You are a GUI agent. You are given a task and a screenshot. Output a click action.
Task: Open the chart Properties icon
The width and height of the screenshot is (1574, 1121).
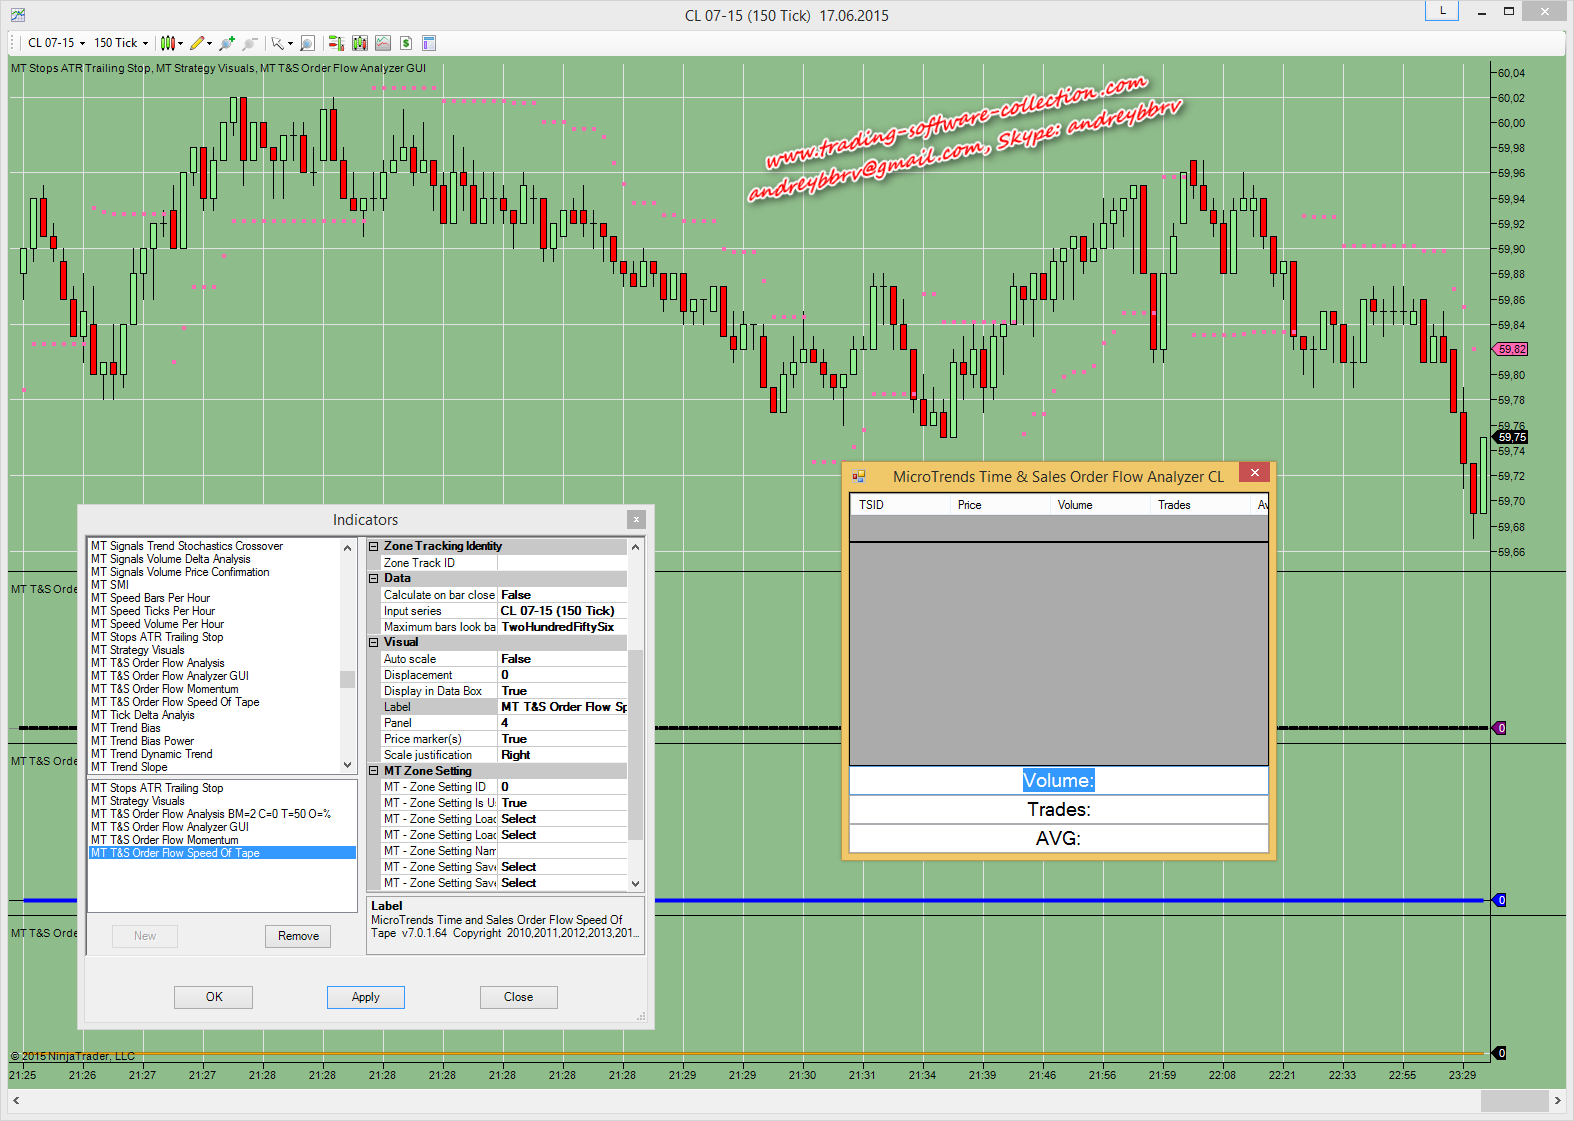pos(429,43)
